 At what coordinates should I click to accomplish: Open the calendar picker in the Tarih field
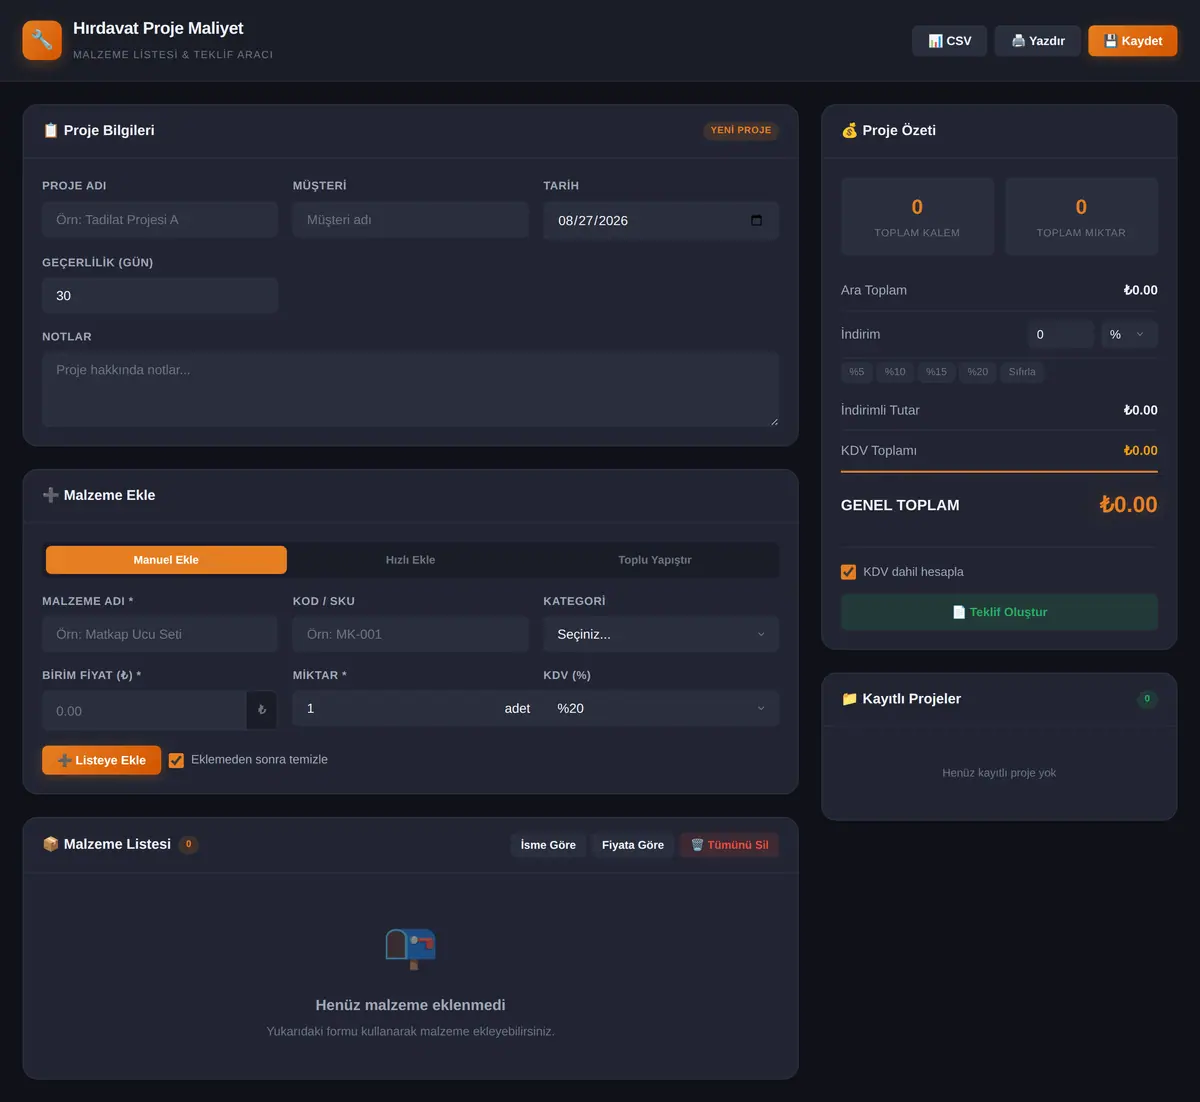756,220
